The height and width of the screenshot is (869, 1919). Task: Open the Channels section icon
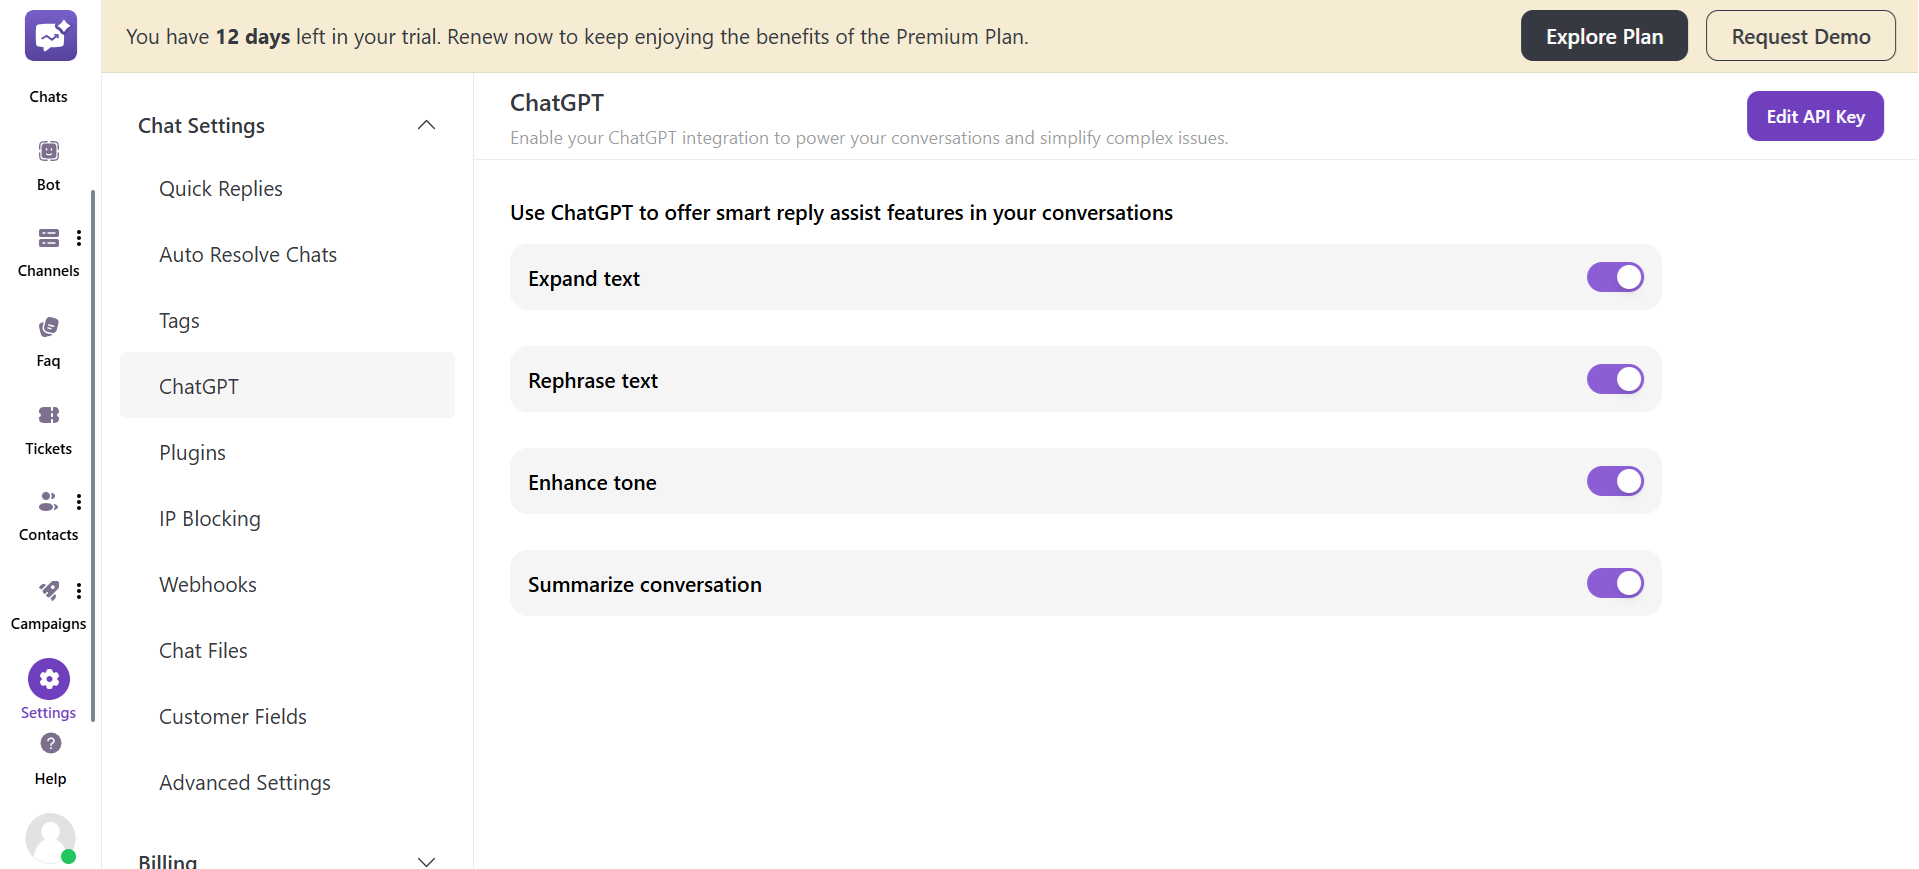(48, 238)
